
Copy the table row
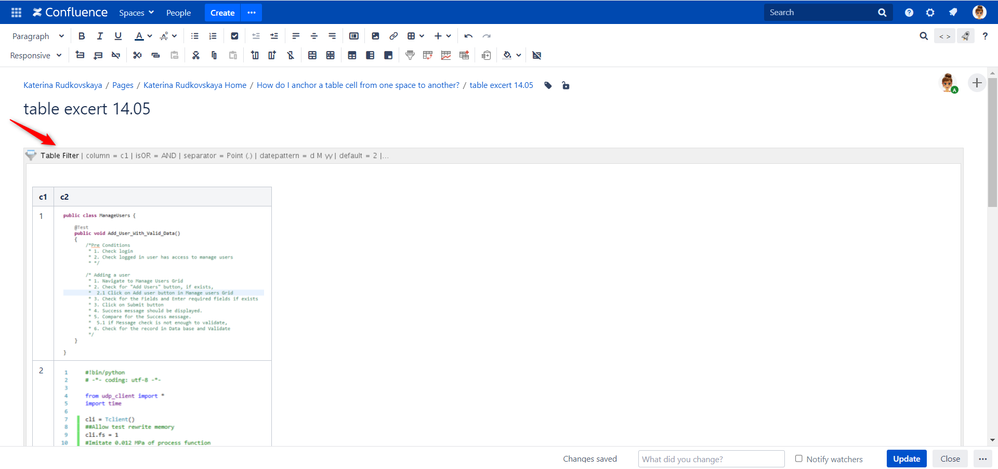[155, 55]
